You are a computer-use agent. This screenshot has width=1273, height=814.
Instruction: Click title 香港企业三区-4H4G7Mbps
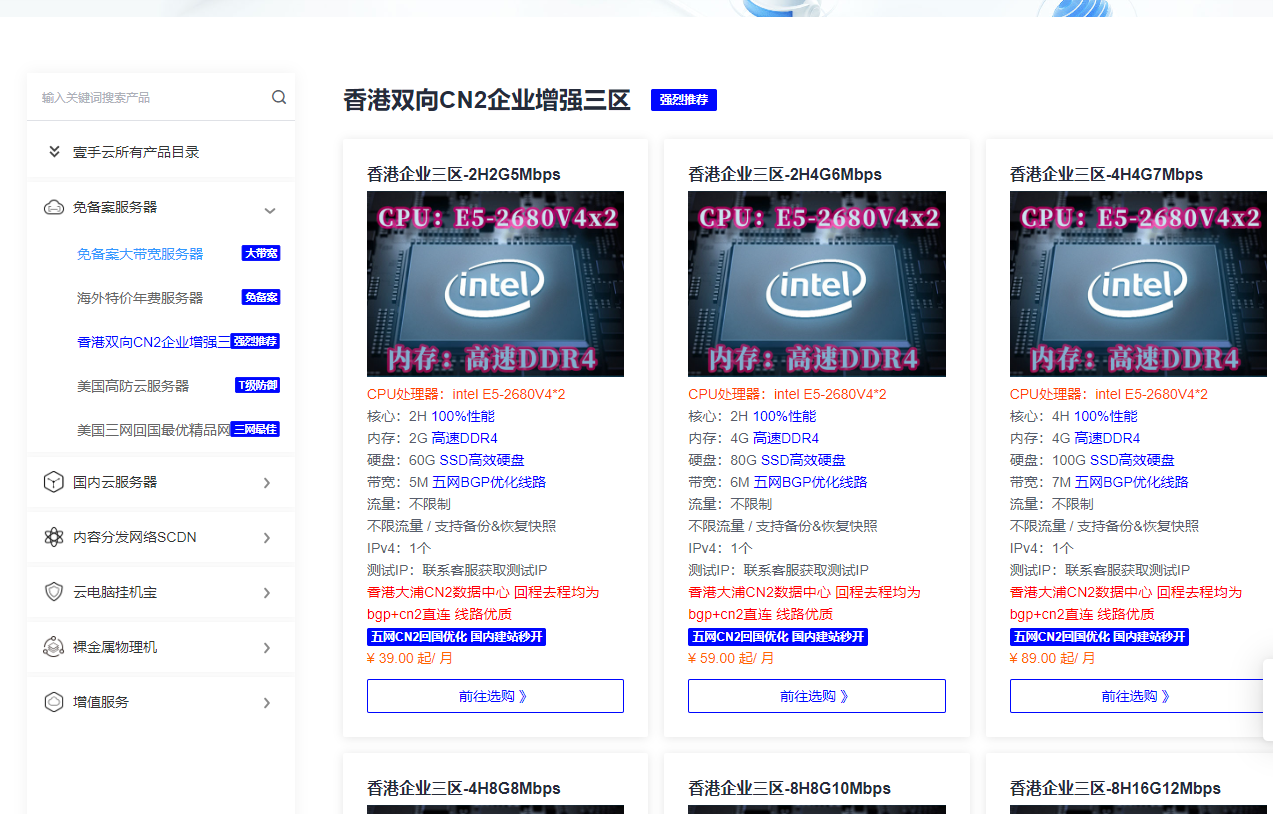(1106, 174)
